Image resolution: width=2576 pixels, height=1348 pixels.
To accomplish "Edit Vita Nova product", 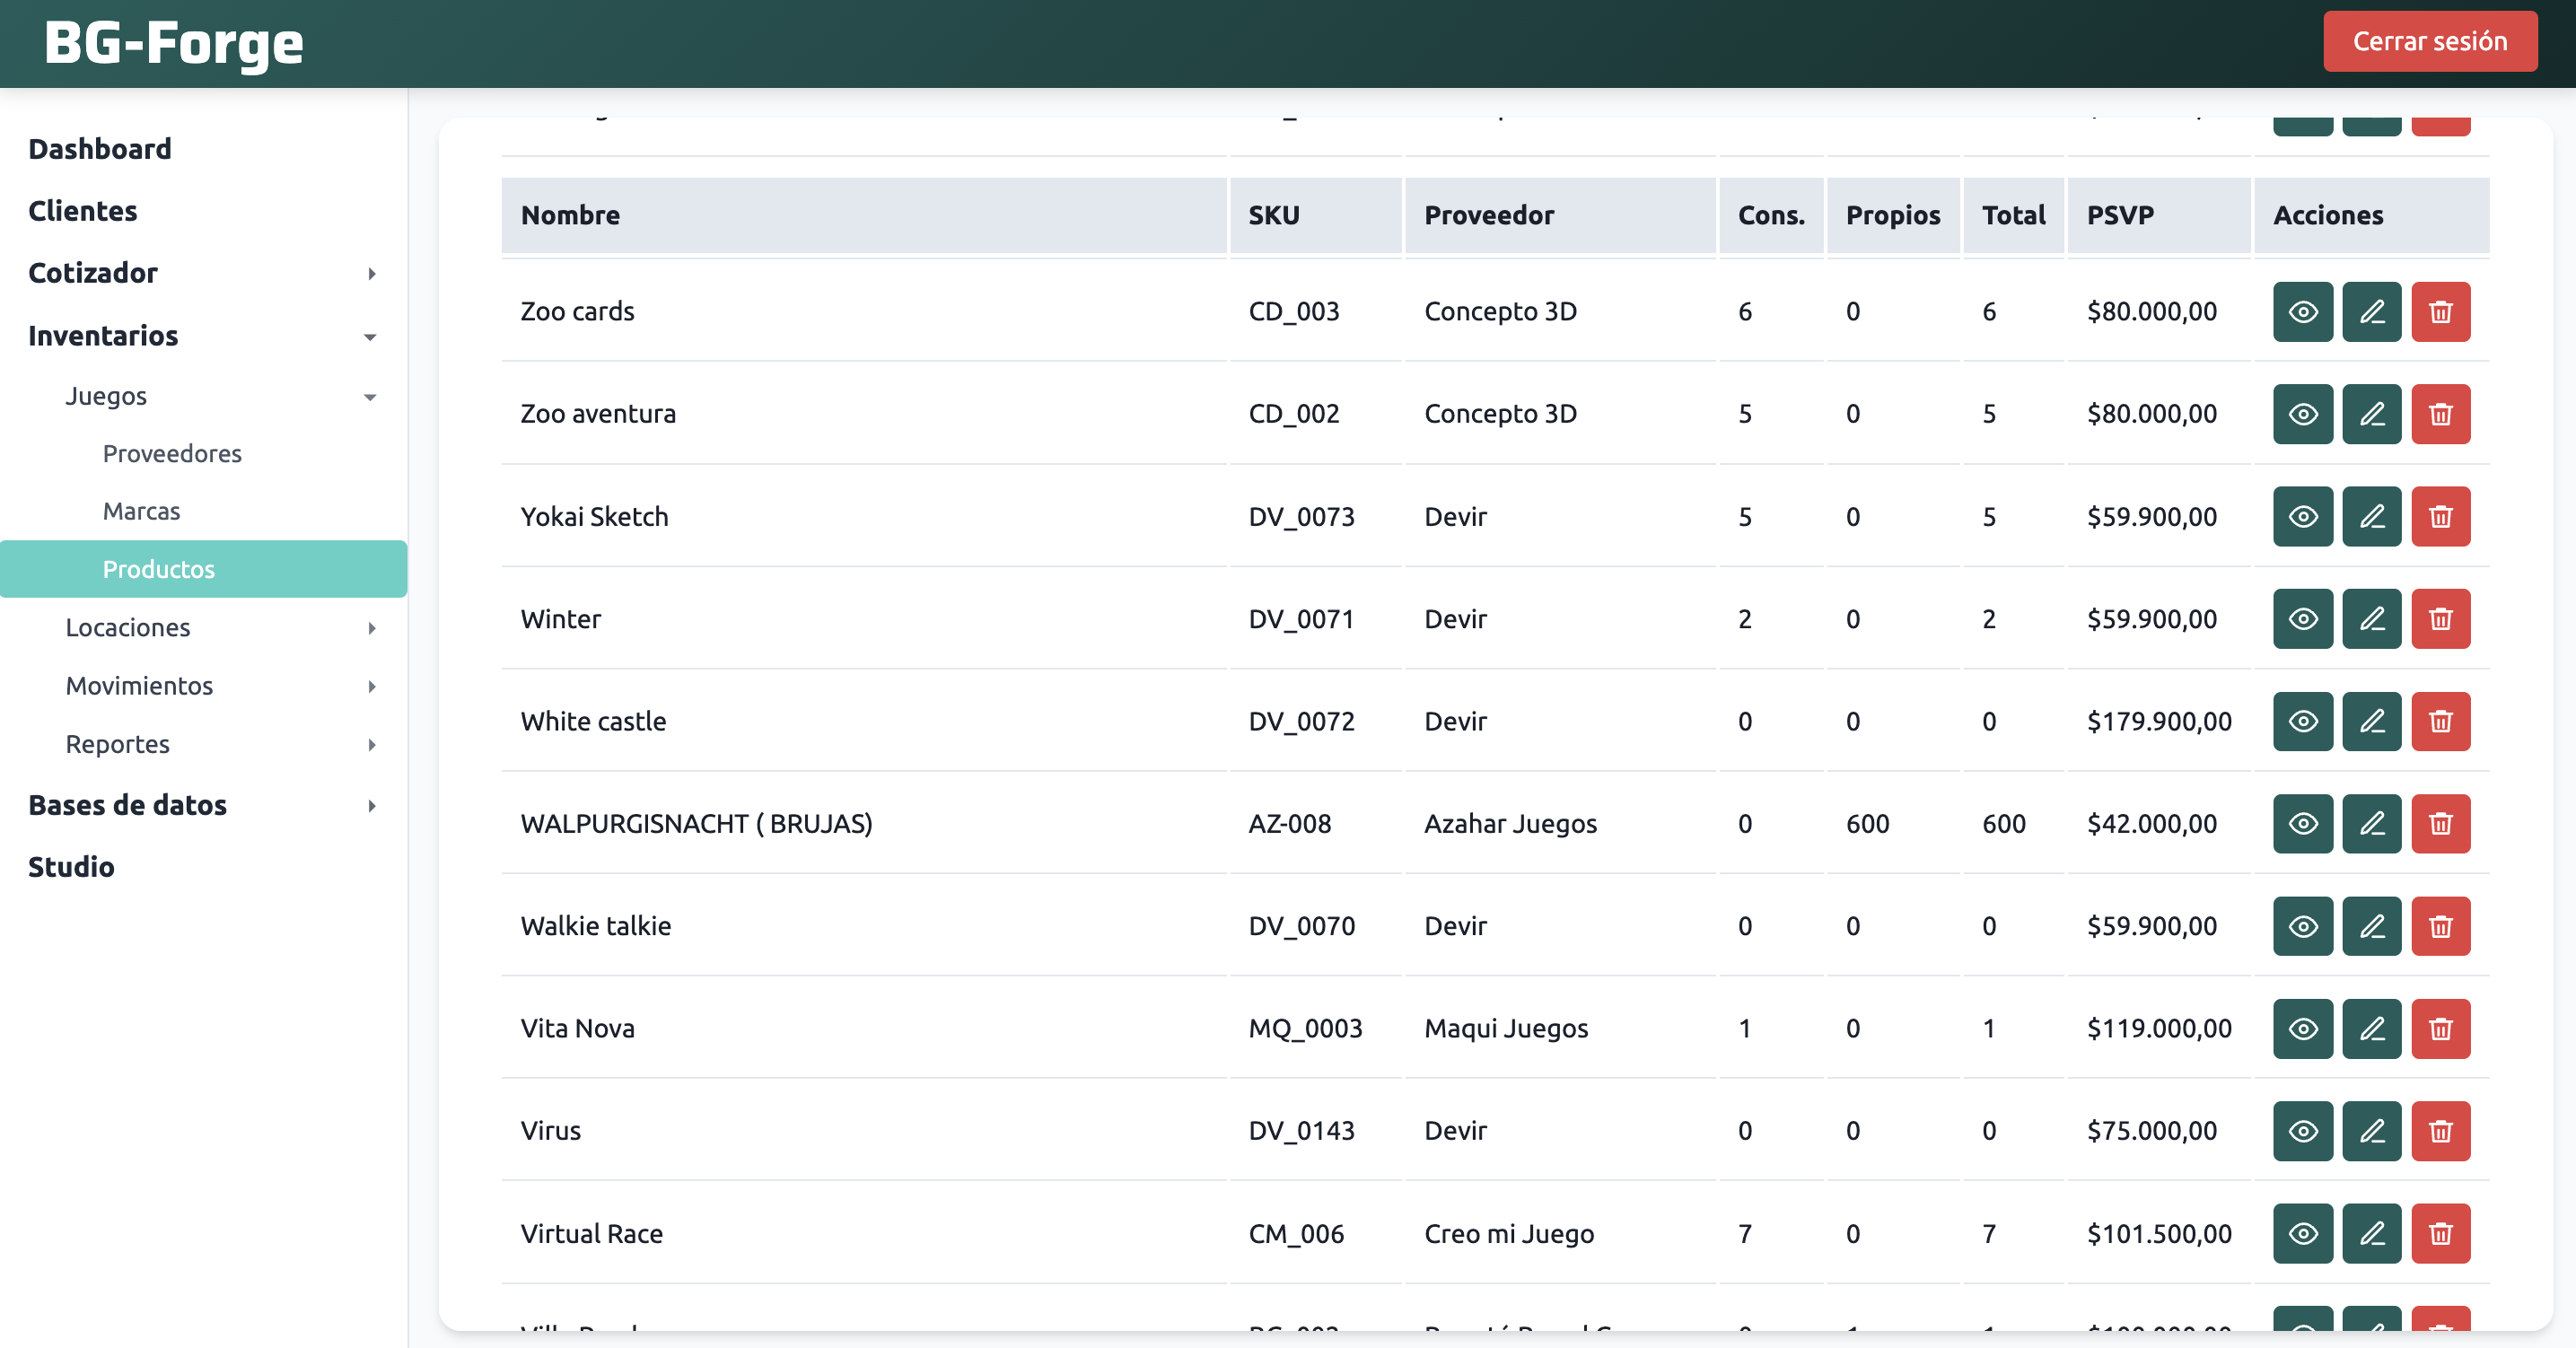I will coord(2372,1029).
